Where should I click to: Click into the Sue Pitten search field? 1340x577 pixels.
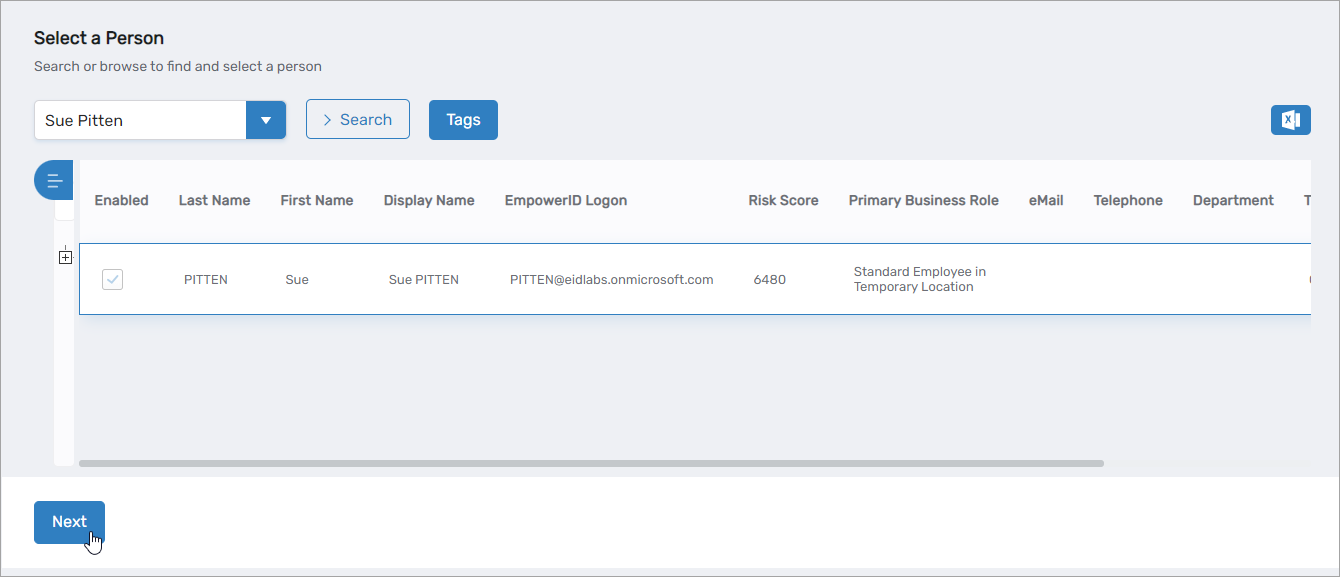(140, 120)
